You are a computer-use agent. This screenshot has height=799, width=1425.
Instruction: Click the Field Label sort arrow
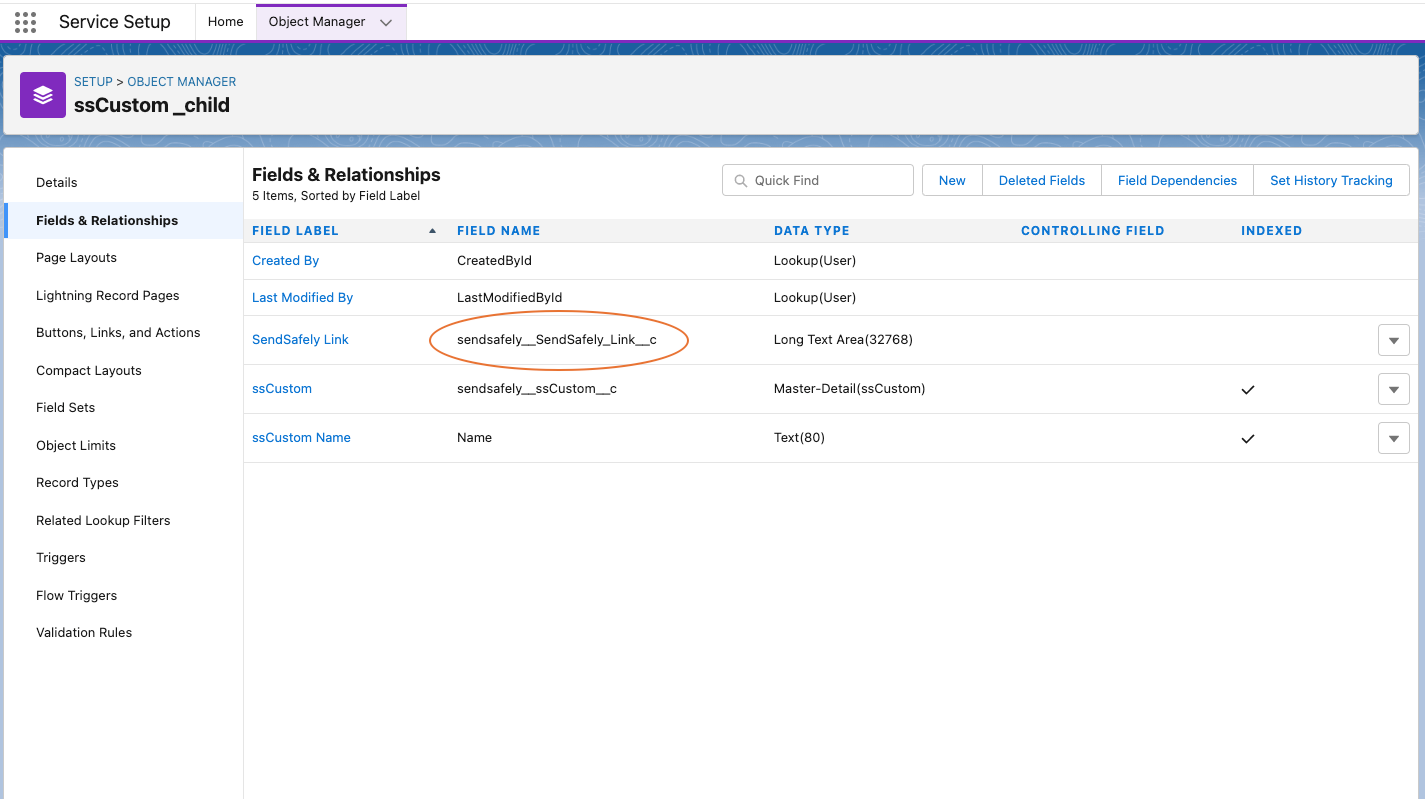[x=433, y=231]
